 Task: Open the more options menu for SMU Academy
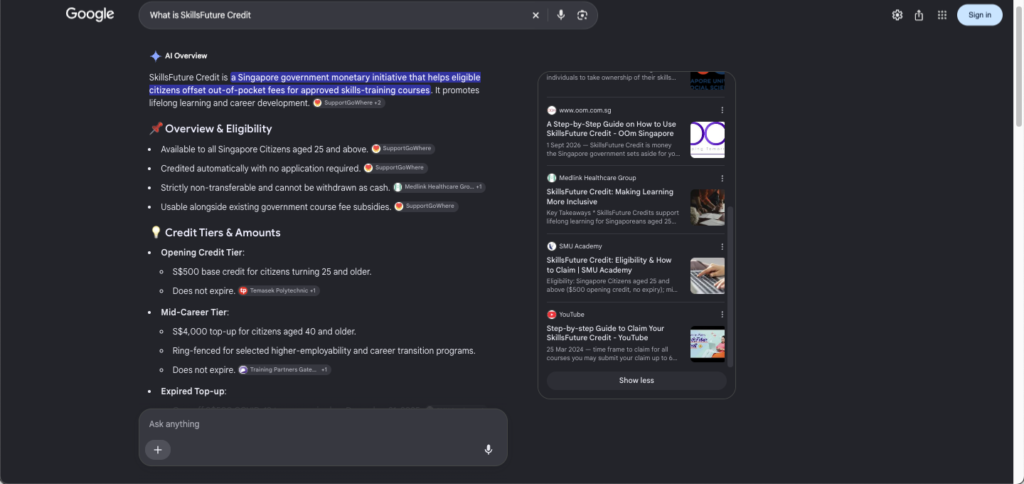722,247
